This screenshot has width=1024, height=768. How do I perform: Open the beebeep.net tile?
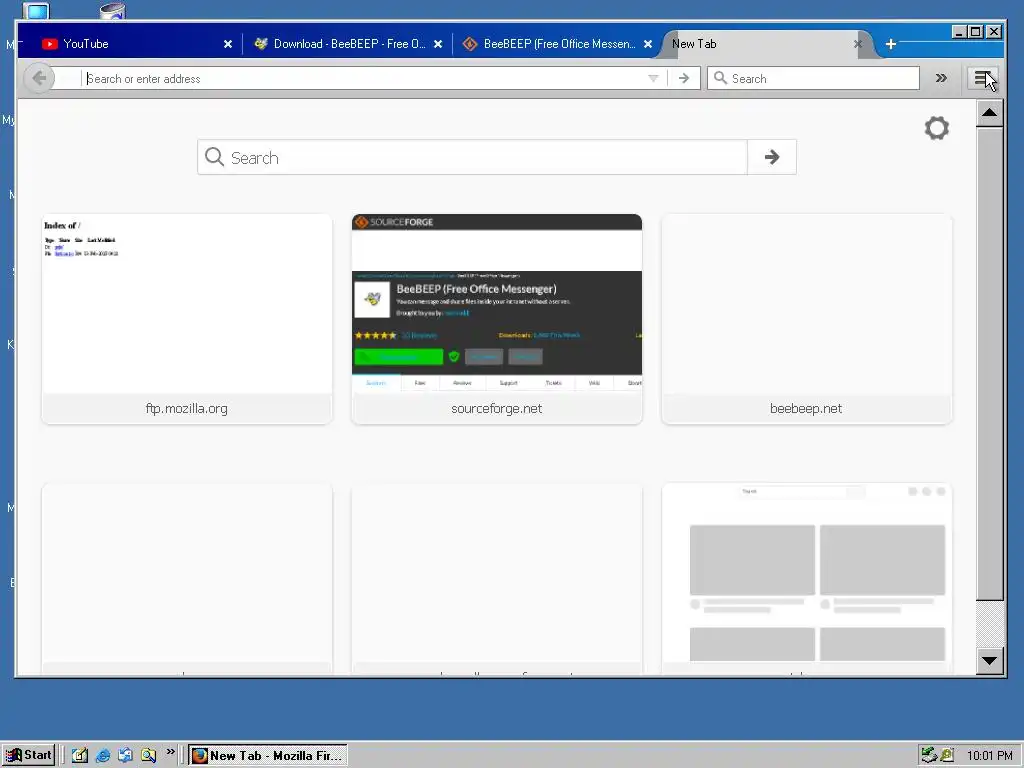coord(807,319)
